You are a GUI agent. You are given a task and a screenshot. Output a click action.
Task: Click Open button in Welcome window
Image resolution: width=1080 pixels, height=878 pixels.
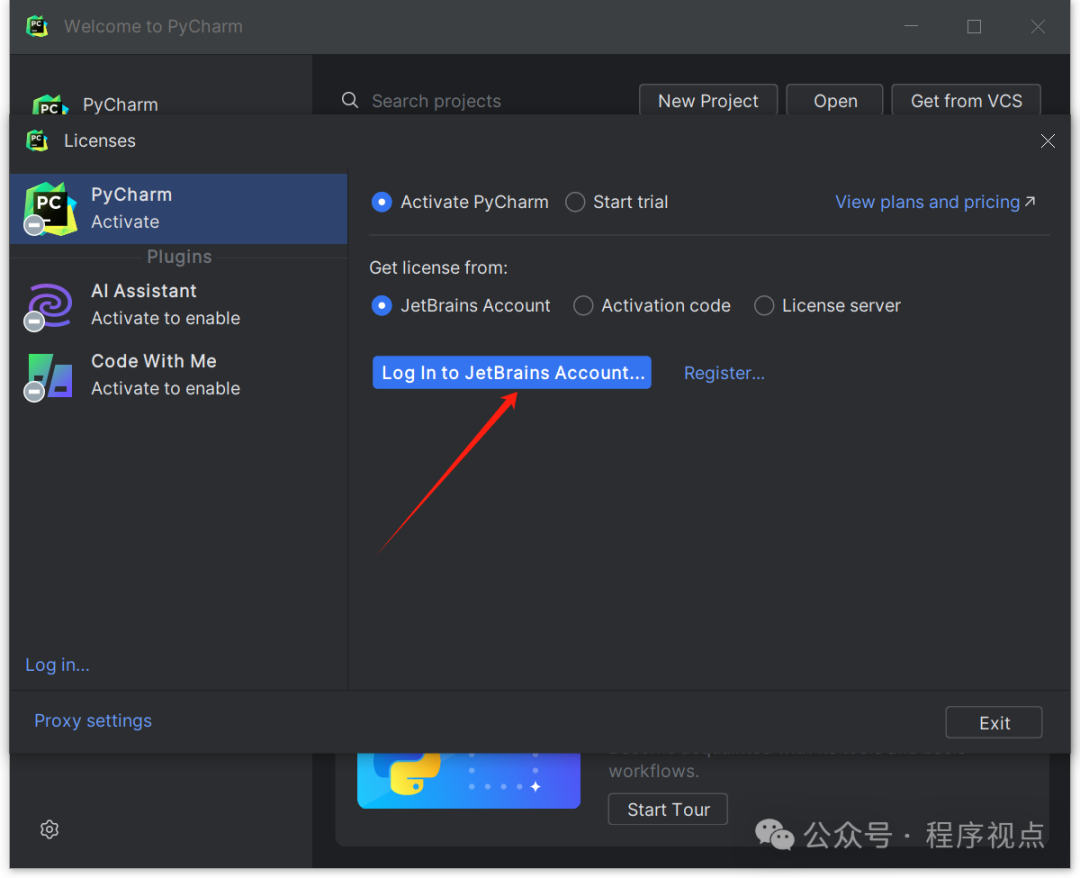(x=835, y=101)
